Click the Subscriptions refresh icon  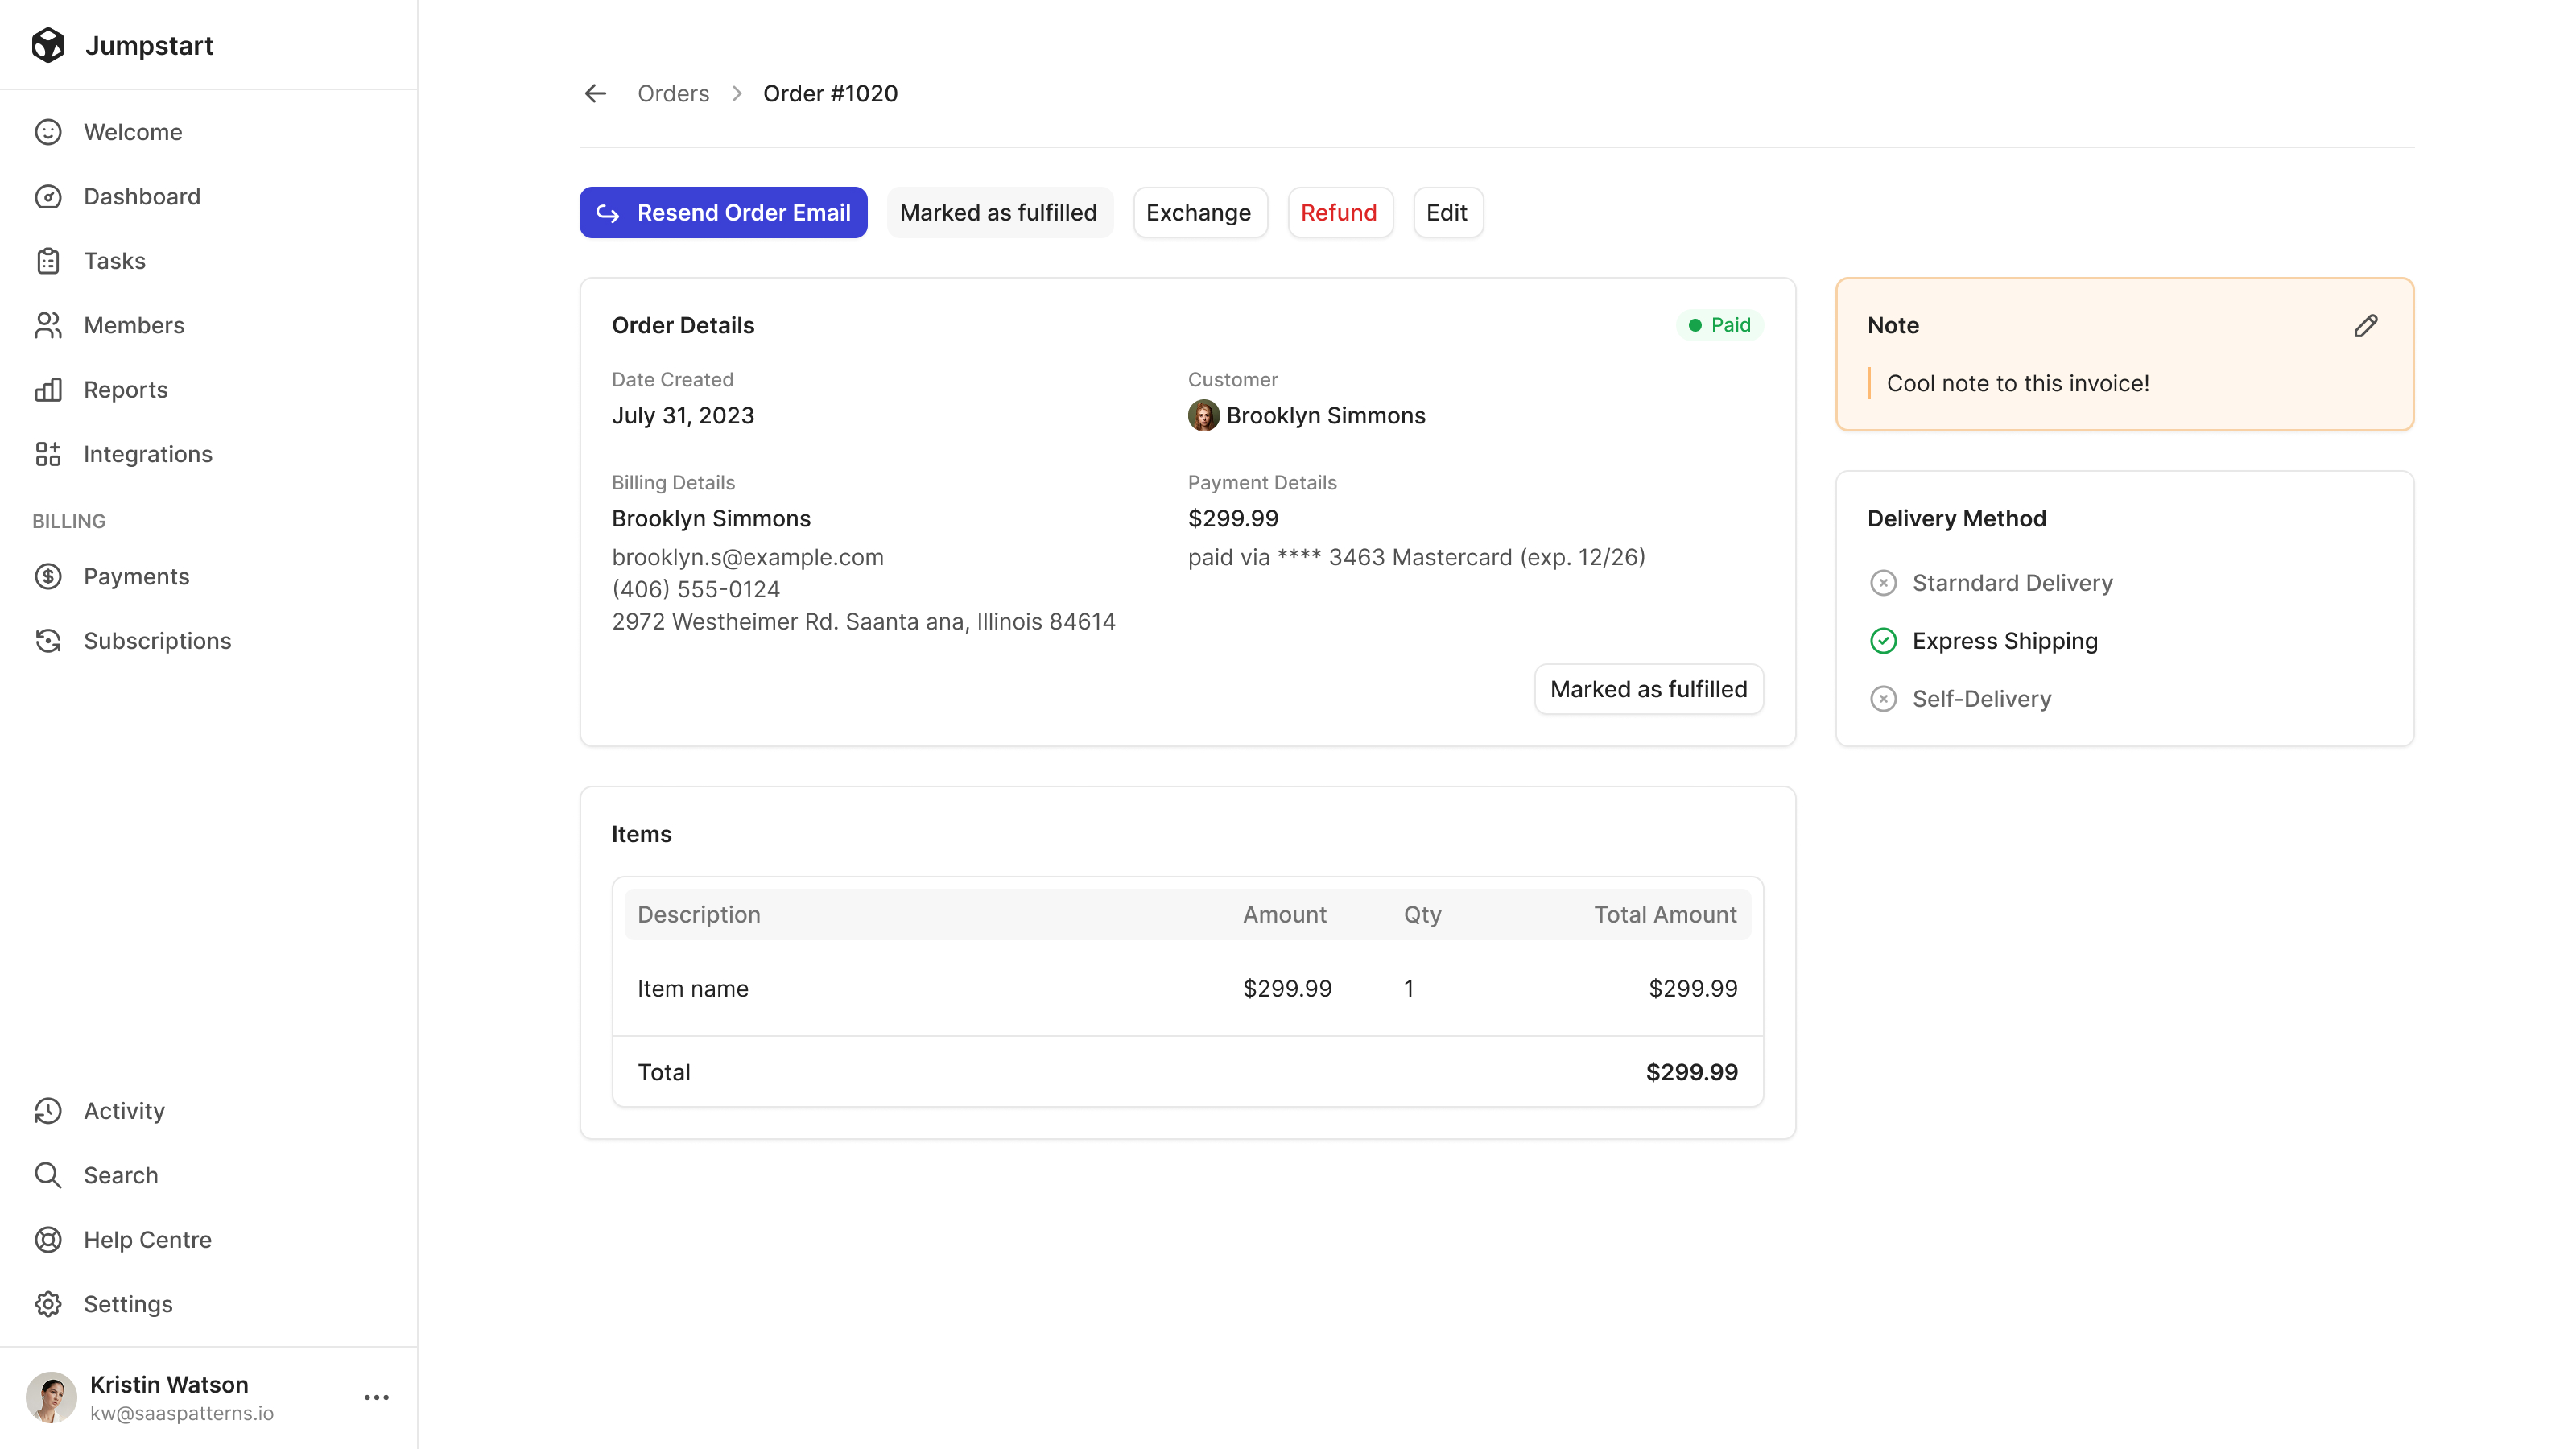(x=48, y=641)
